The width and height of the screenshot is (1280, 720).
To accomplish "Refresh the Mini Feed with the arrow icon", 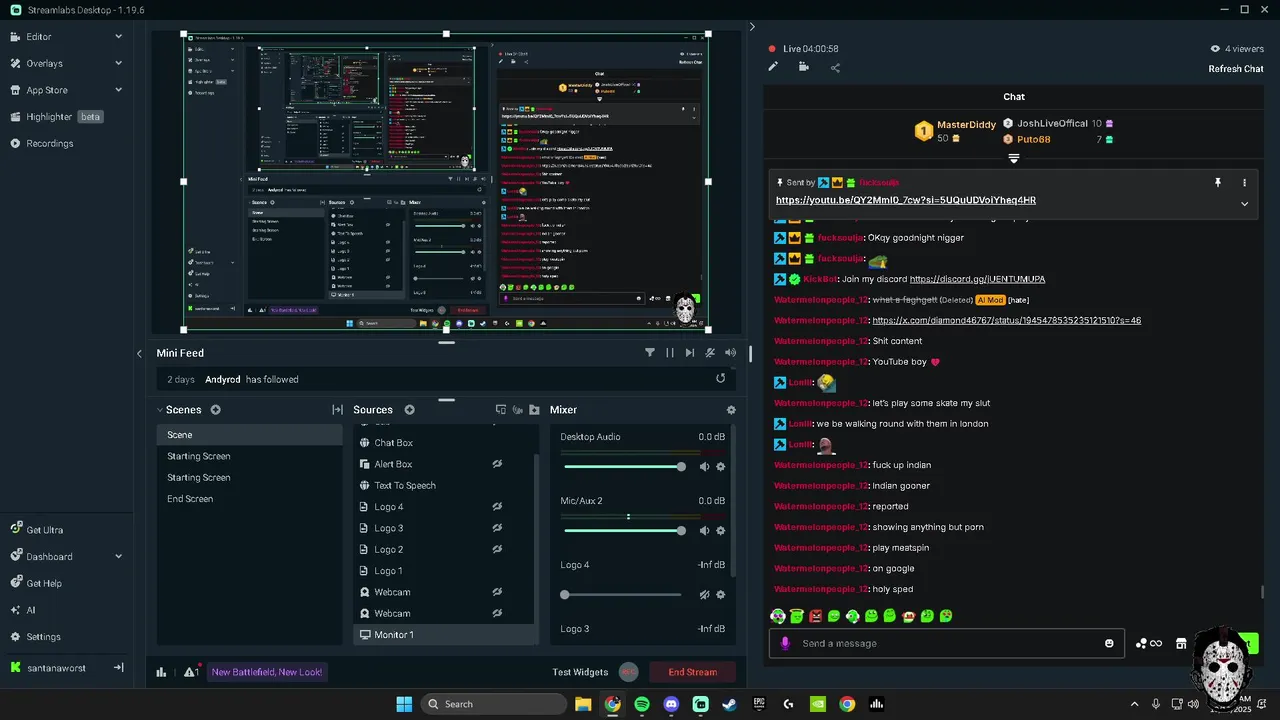I will coord(720,378).
